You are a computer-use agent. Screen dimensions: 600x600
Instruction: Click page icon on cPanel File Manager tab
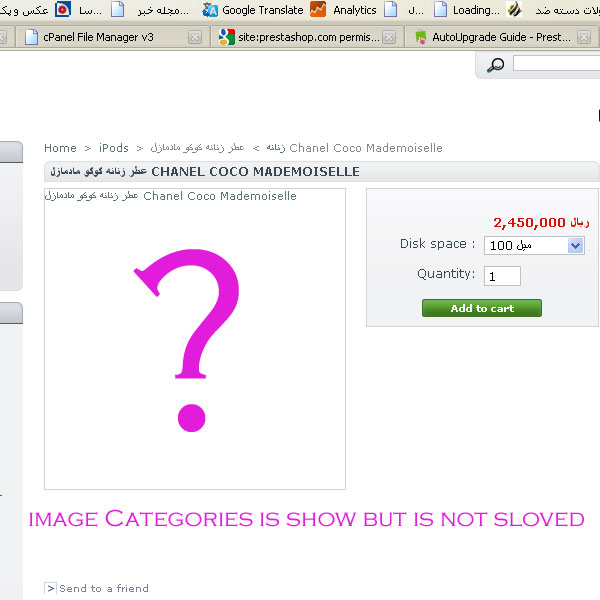point(31,37)
